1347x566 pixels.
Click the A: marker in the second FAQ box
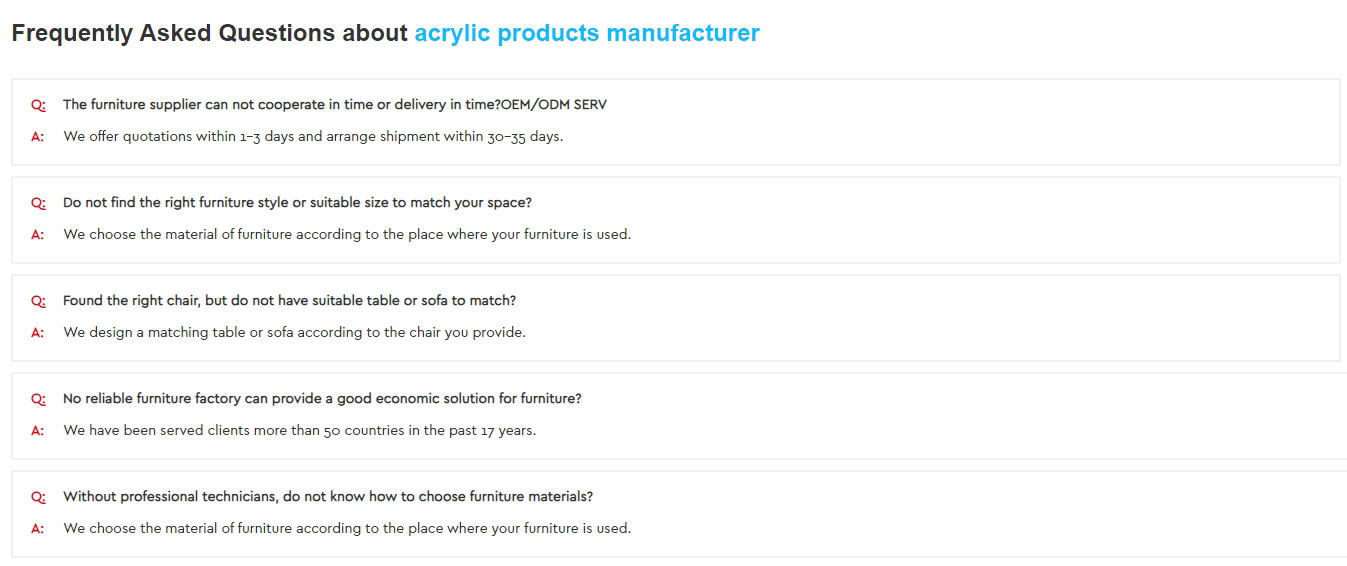pyautogui.click(x=38, y=235)
